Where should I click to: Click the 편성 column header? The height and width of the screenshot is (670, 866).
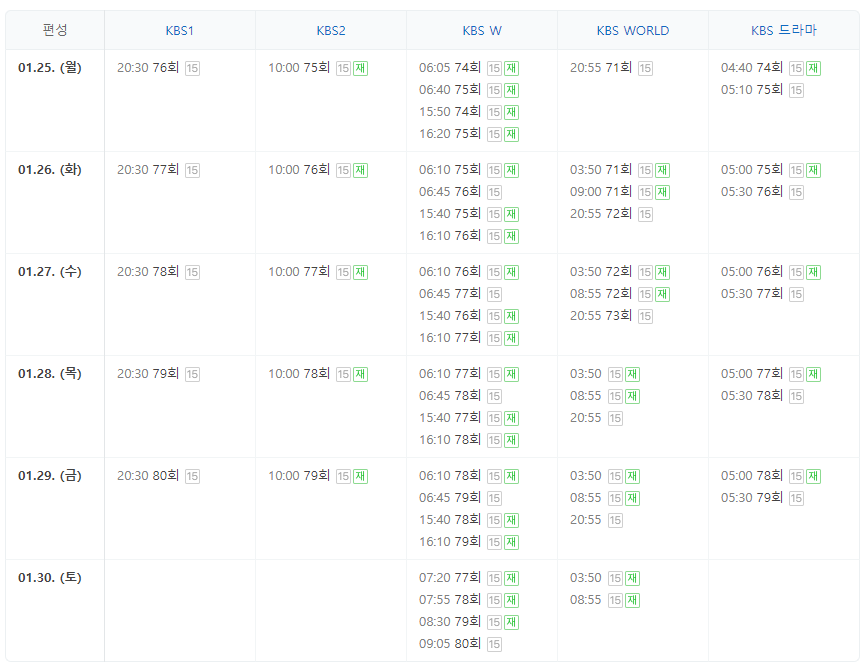55,30
